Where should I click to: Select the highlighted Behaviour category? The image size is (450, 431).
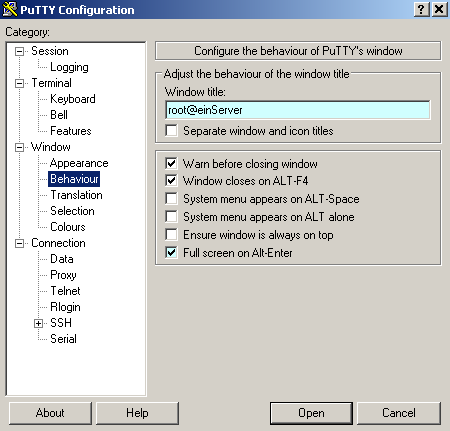pyautogui.click(x=74, y=179)
